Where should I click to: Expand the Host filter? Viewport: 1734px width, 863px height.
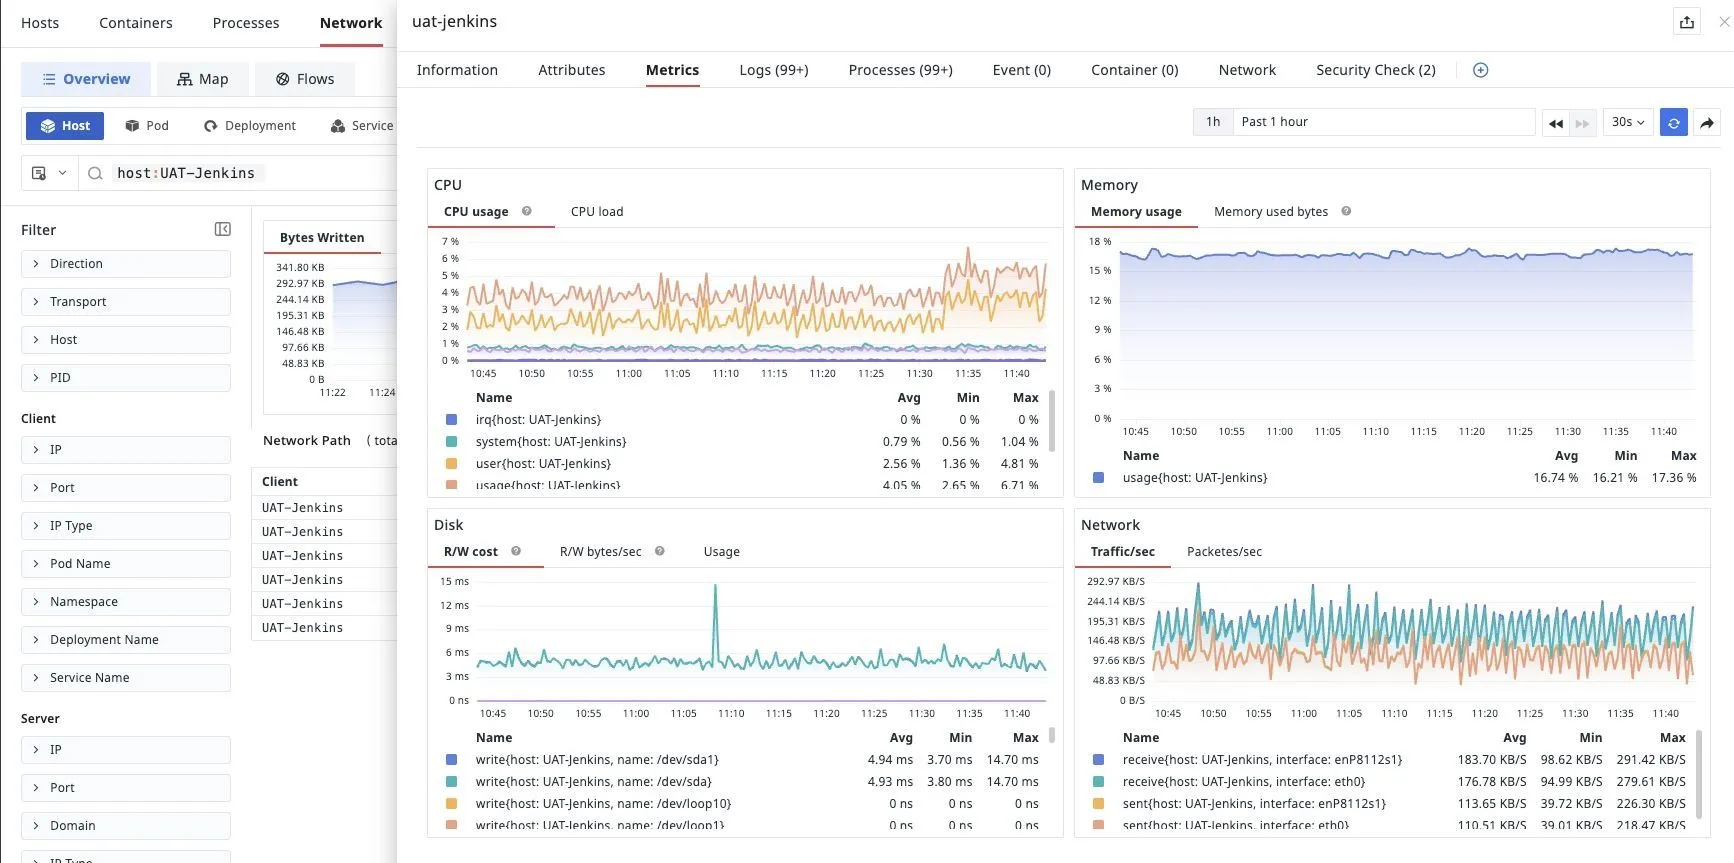tap(126, 340)
